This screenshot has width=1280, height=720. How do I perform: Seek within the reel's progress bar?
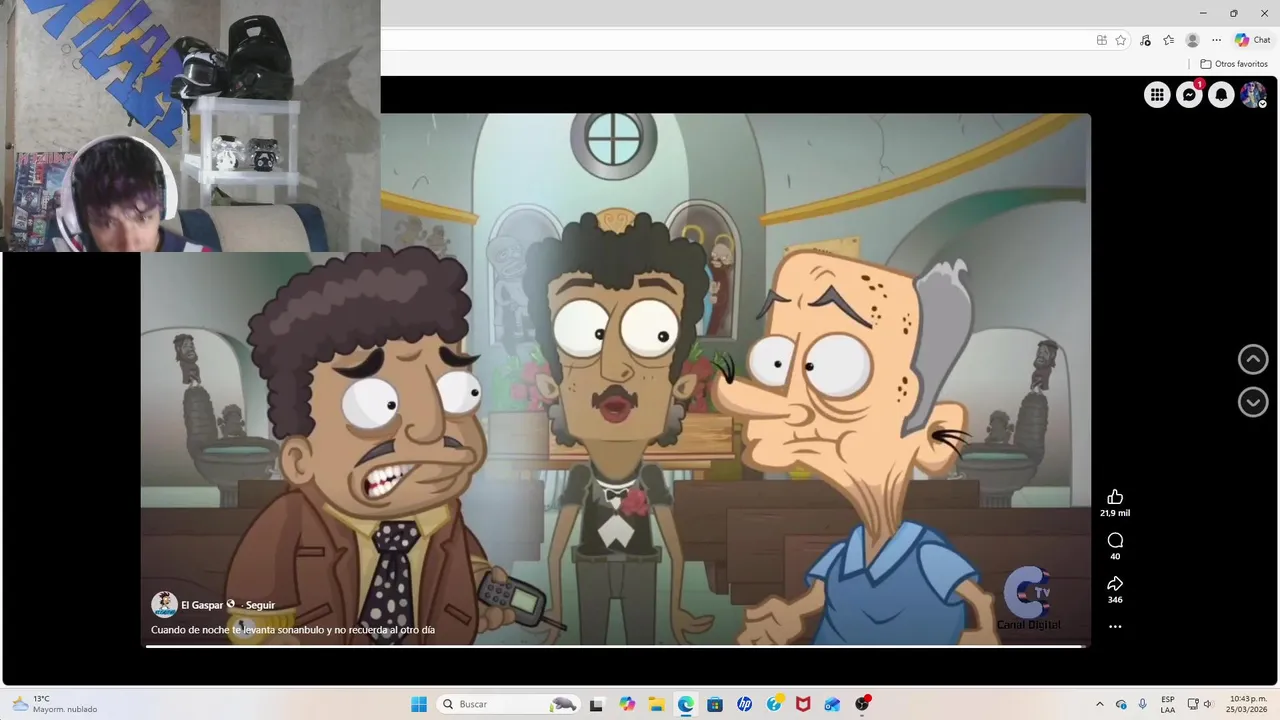click(x=616, y=646)
